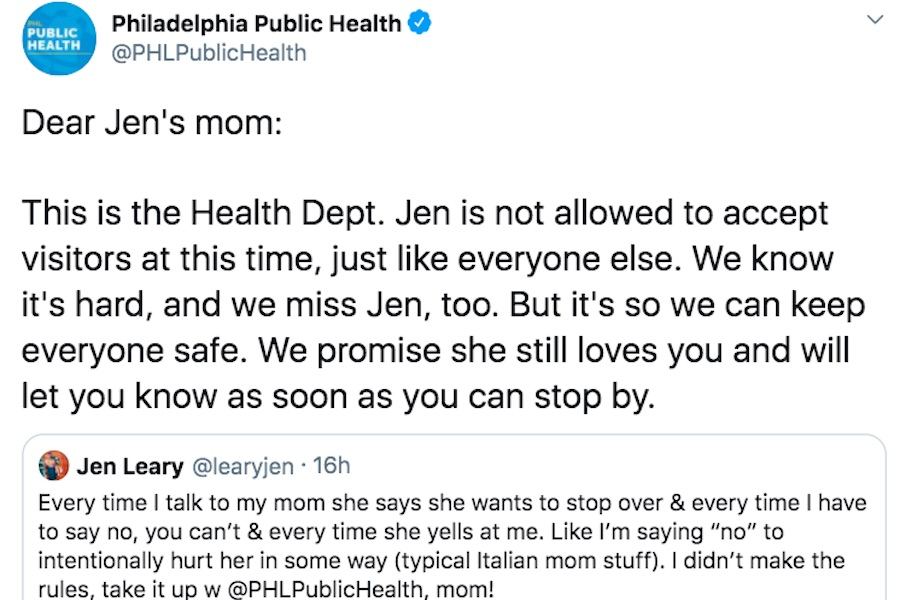The image size is (900, 600).
Task: Click the blue verified badge checkmark
Action: pyautogui.click(x=421, y=22)
